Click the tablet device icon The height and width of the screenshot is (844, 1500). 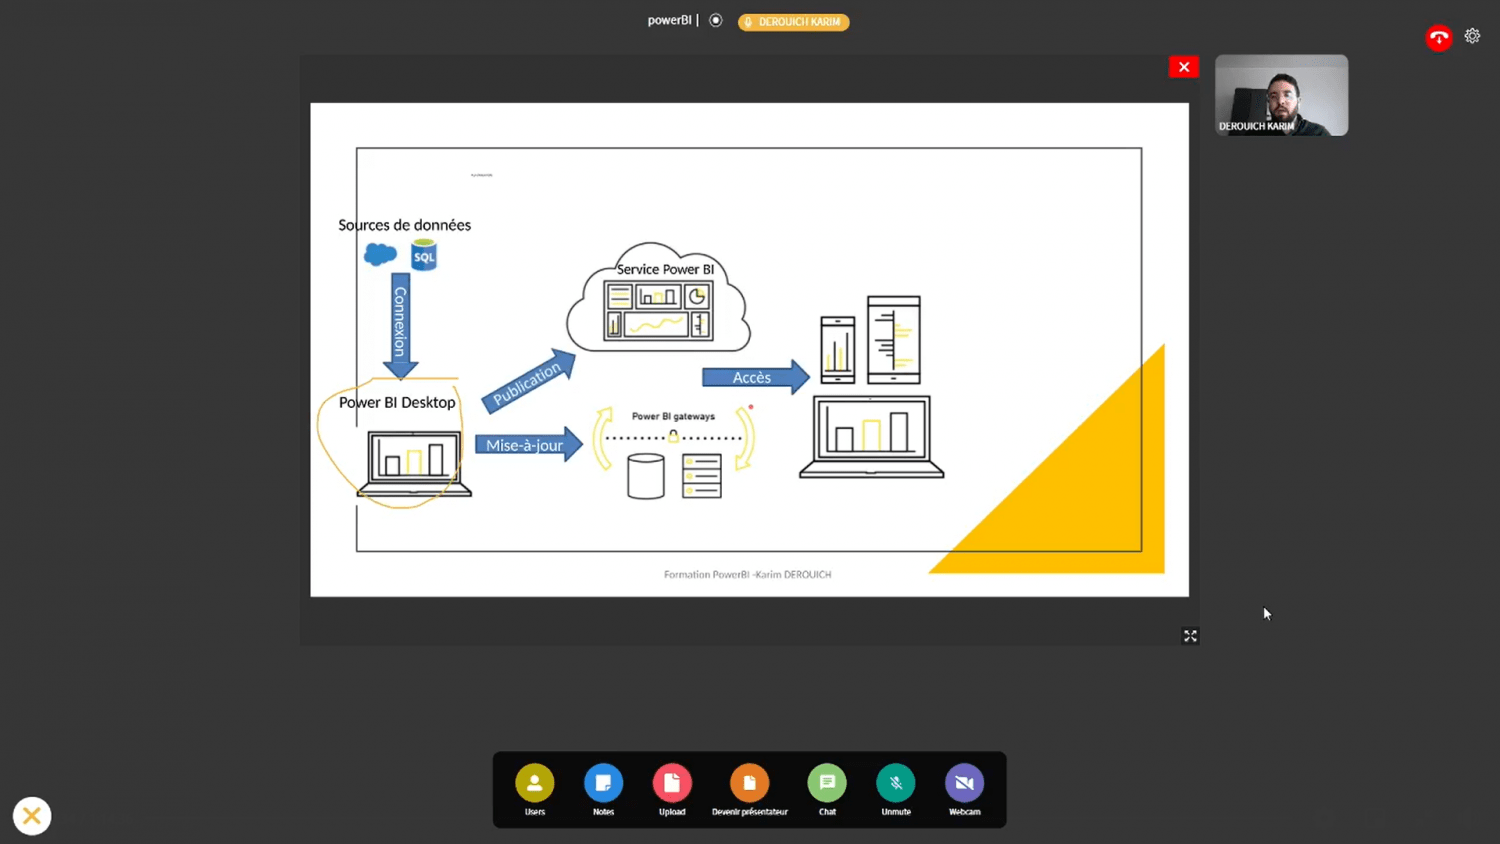(894, 340)
